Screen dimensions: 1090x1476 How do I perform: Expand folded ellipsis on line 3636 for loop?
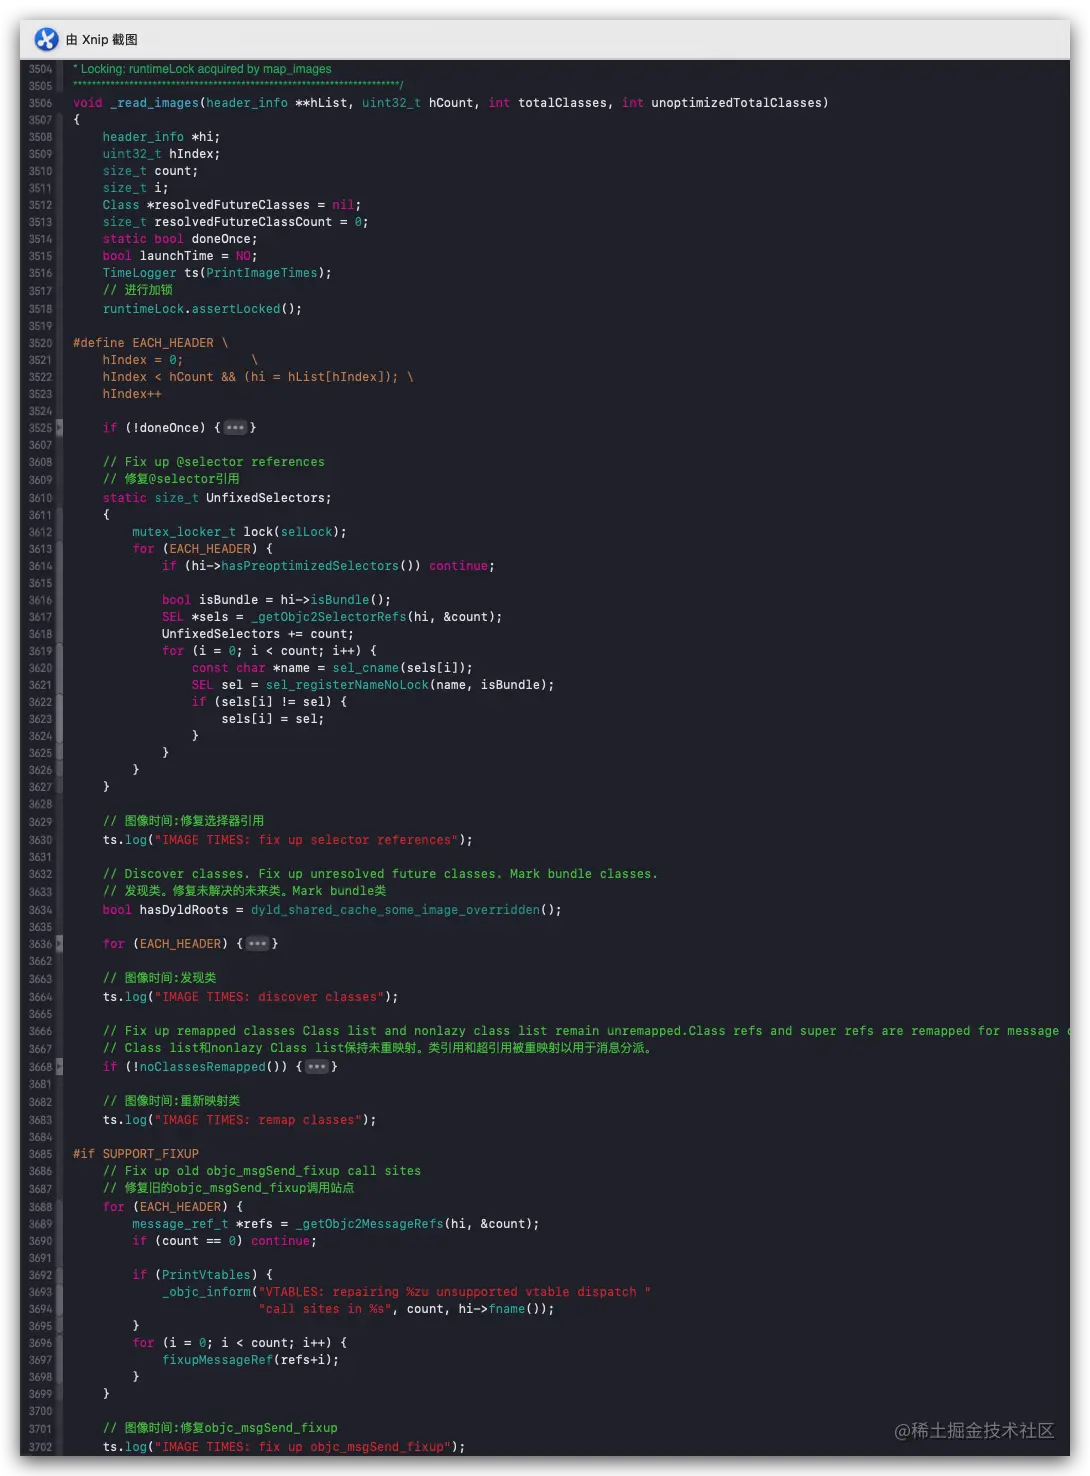click(x=258, y=944)
